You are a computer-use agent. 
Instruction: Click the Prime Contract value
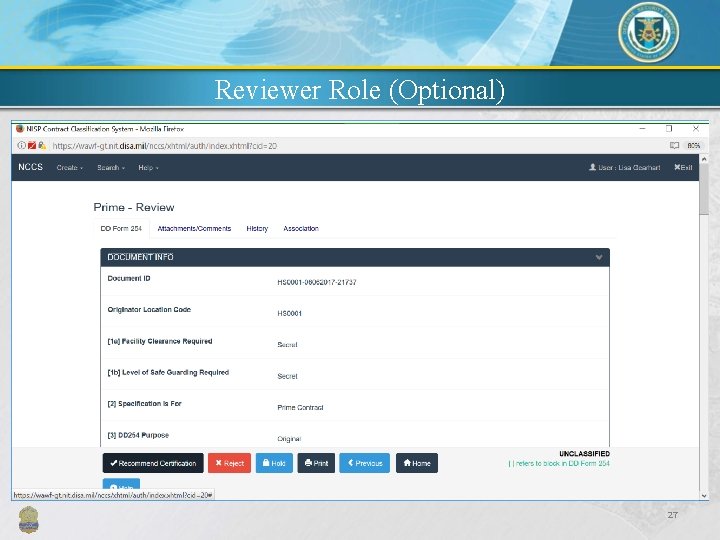300,407
